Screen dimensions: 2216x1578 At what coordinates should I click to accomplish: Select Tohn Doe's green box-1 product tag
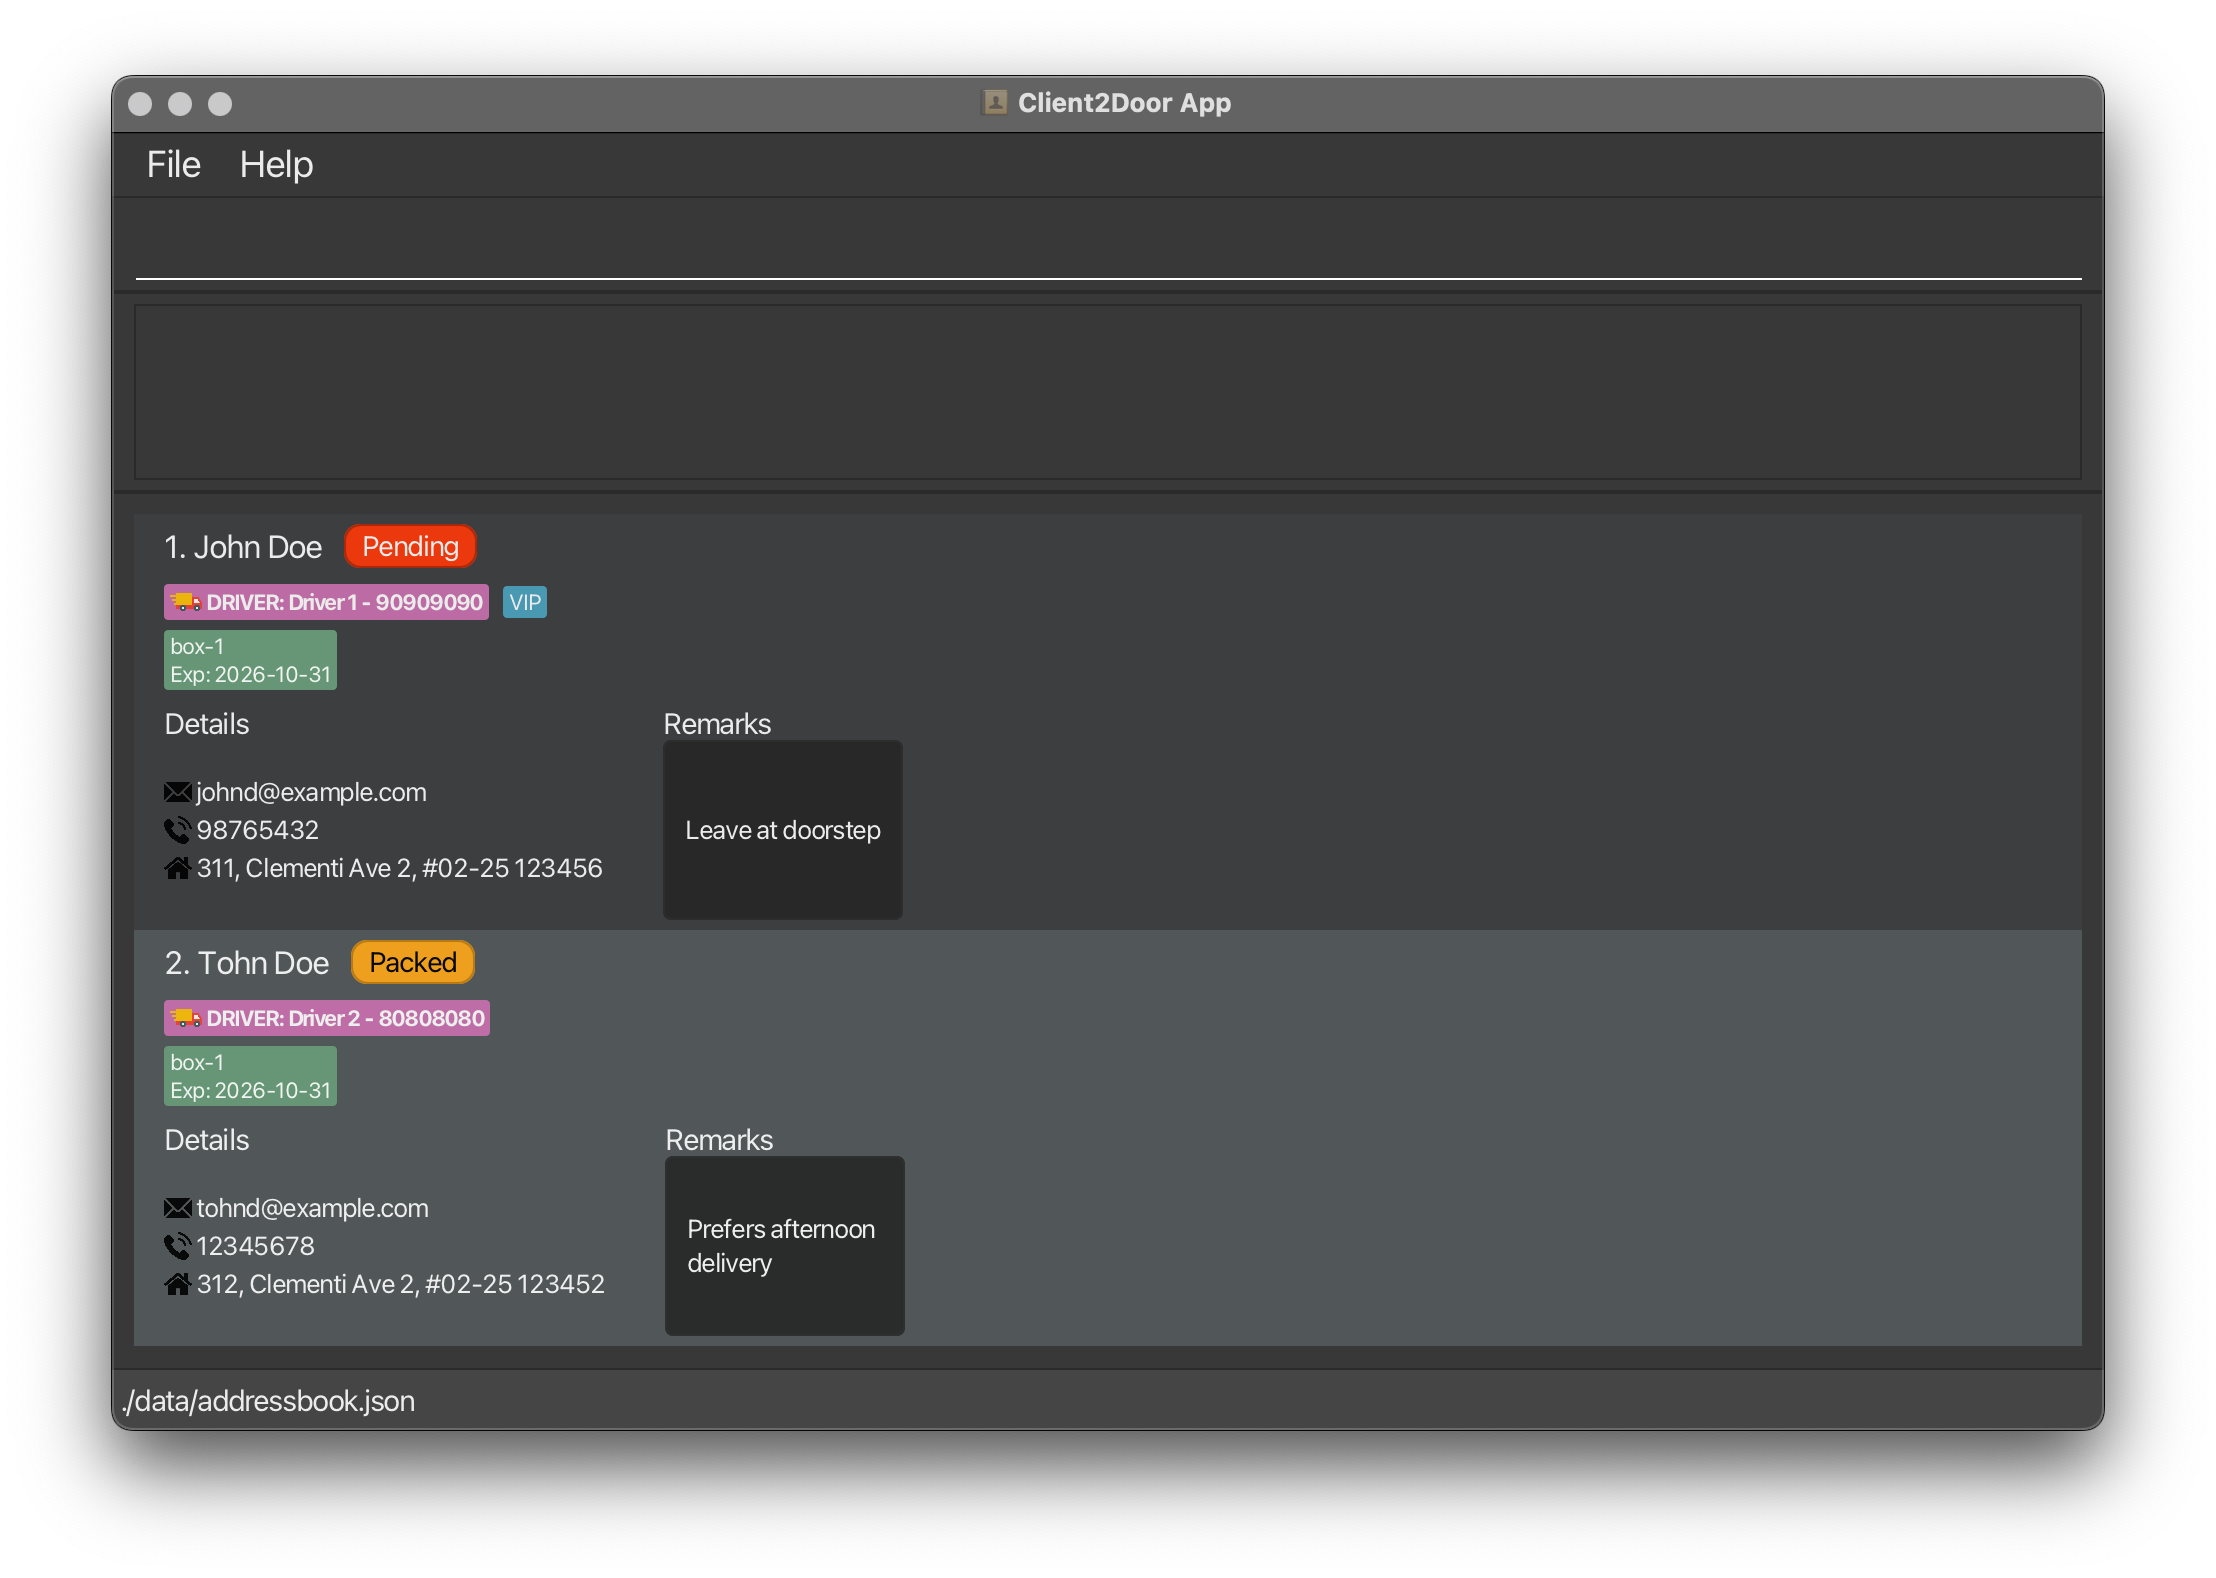(x=250, y=1076)
